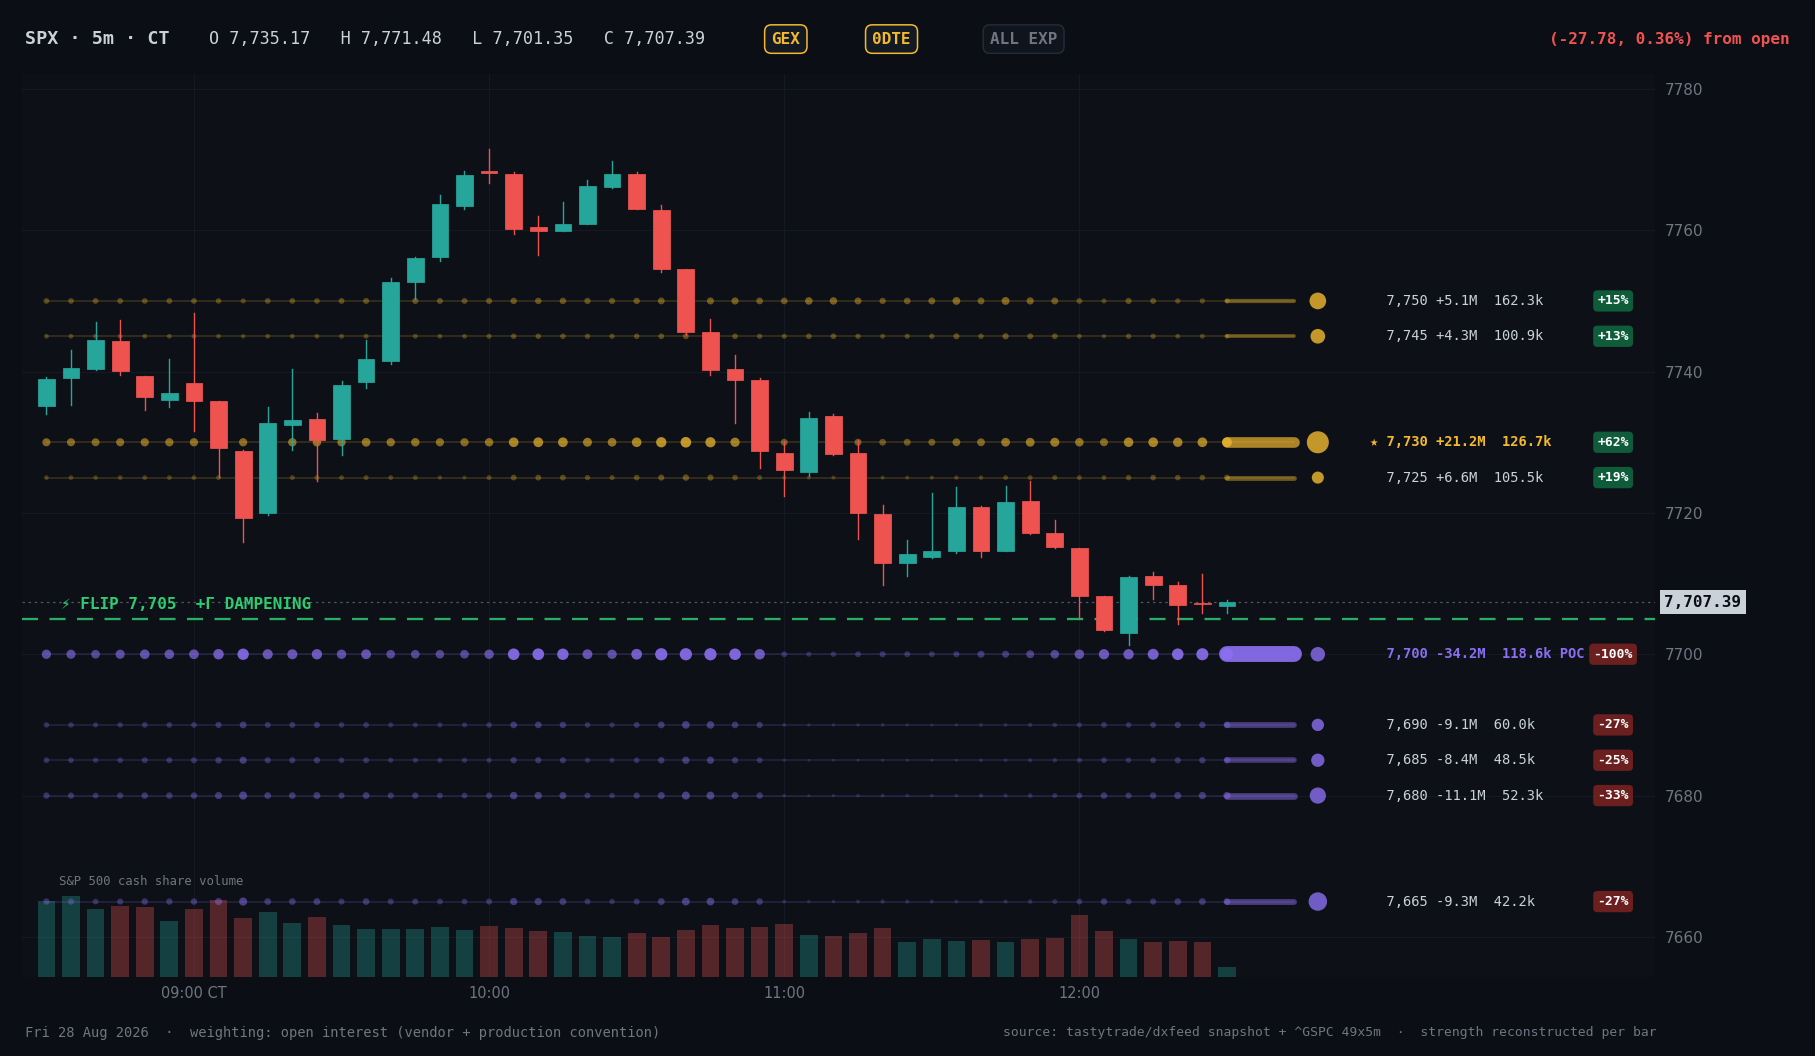
Task: Enable the ALL EXP filter
Action: (1023, 39)
